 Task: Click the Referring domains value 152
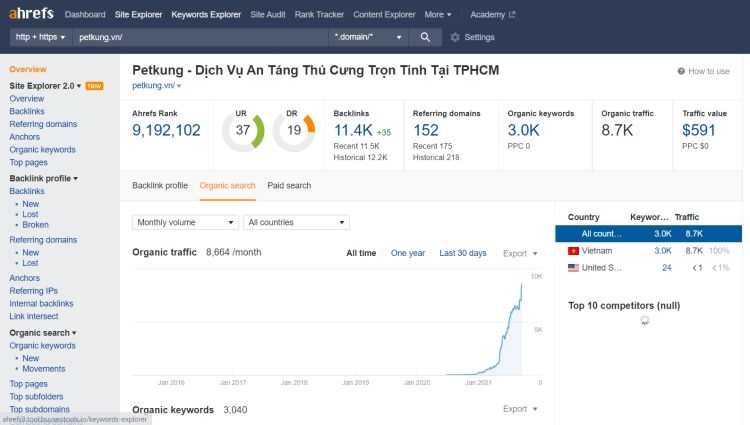[x=426, y=130]
